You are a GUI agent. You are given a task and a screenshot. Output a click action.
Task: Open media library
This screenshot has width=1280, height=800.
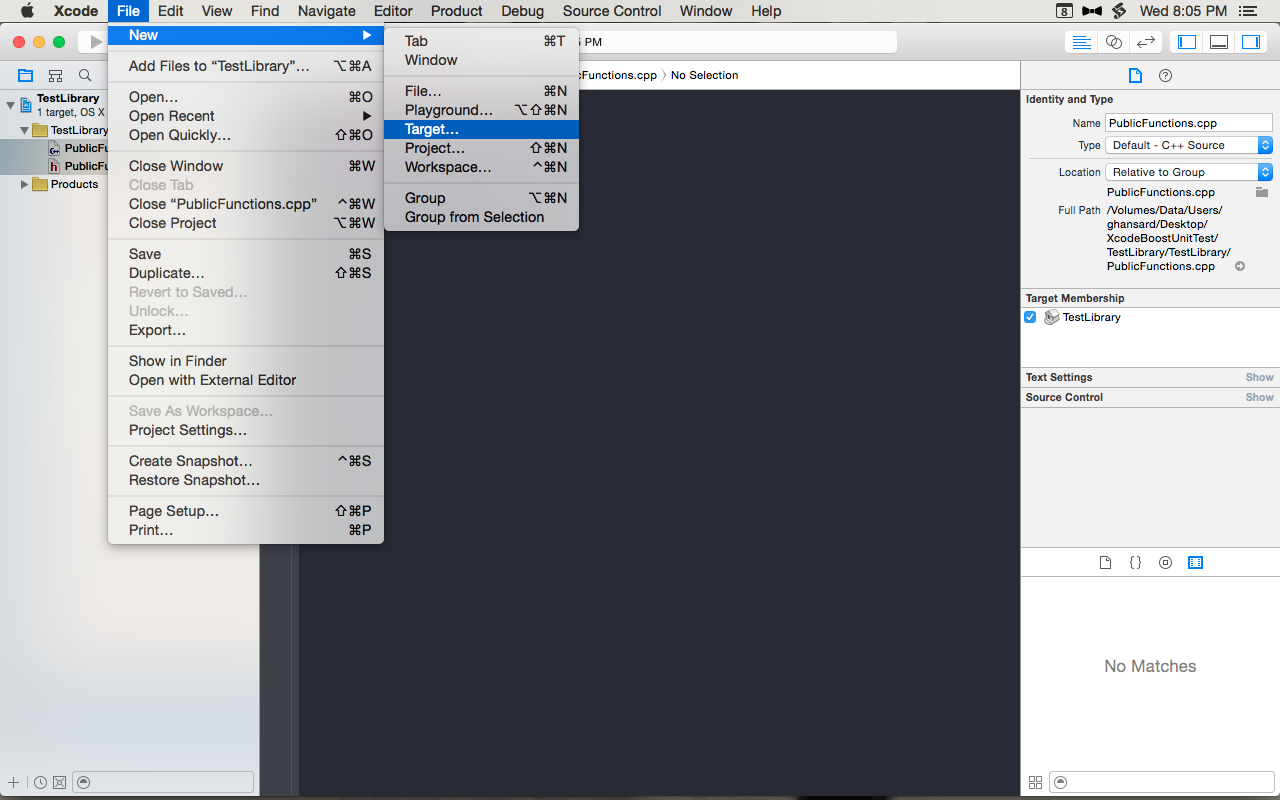tap(1195, 563)
